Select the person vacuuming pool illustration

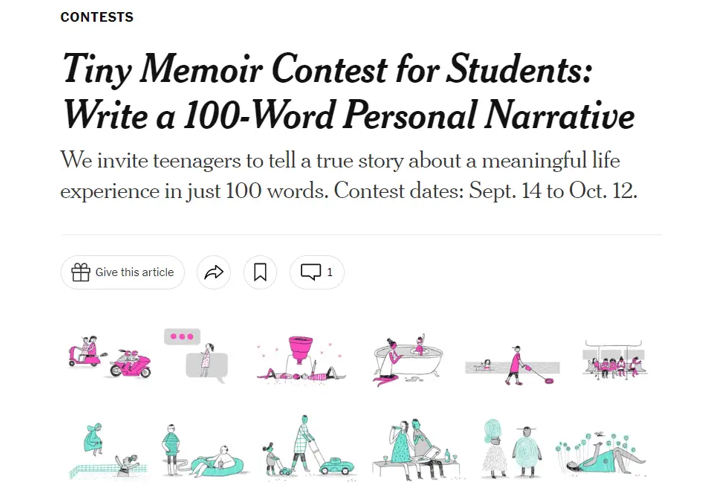pyautogui.click(x=513, y=365)
